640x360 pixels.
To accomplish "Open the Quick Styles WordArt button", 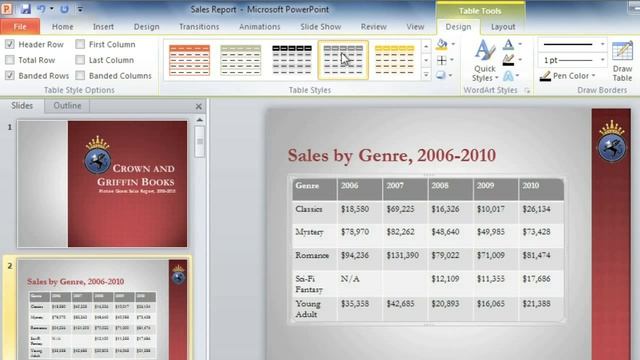I will (x=484, y=60).
